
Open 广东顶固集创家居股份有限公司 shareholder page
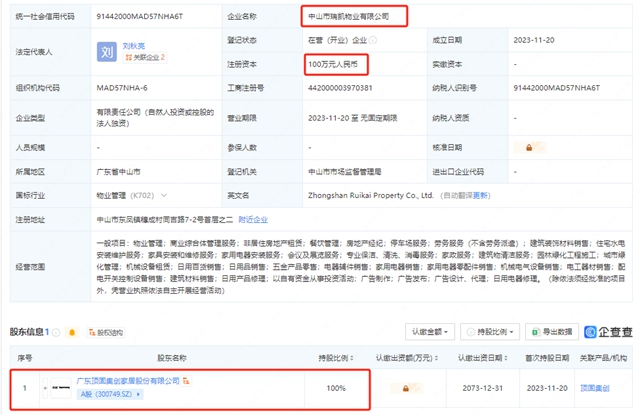[130, 381]
